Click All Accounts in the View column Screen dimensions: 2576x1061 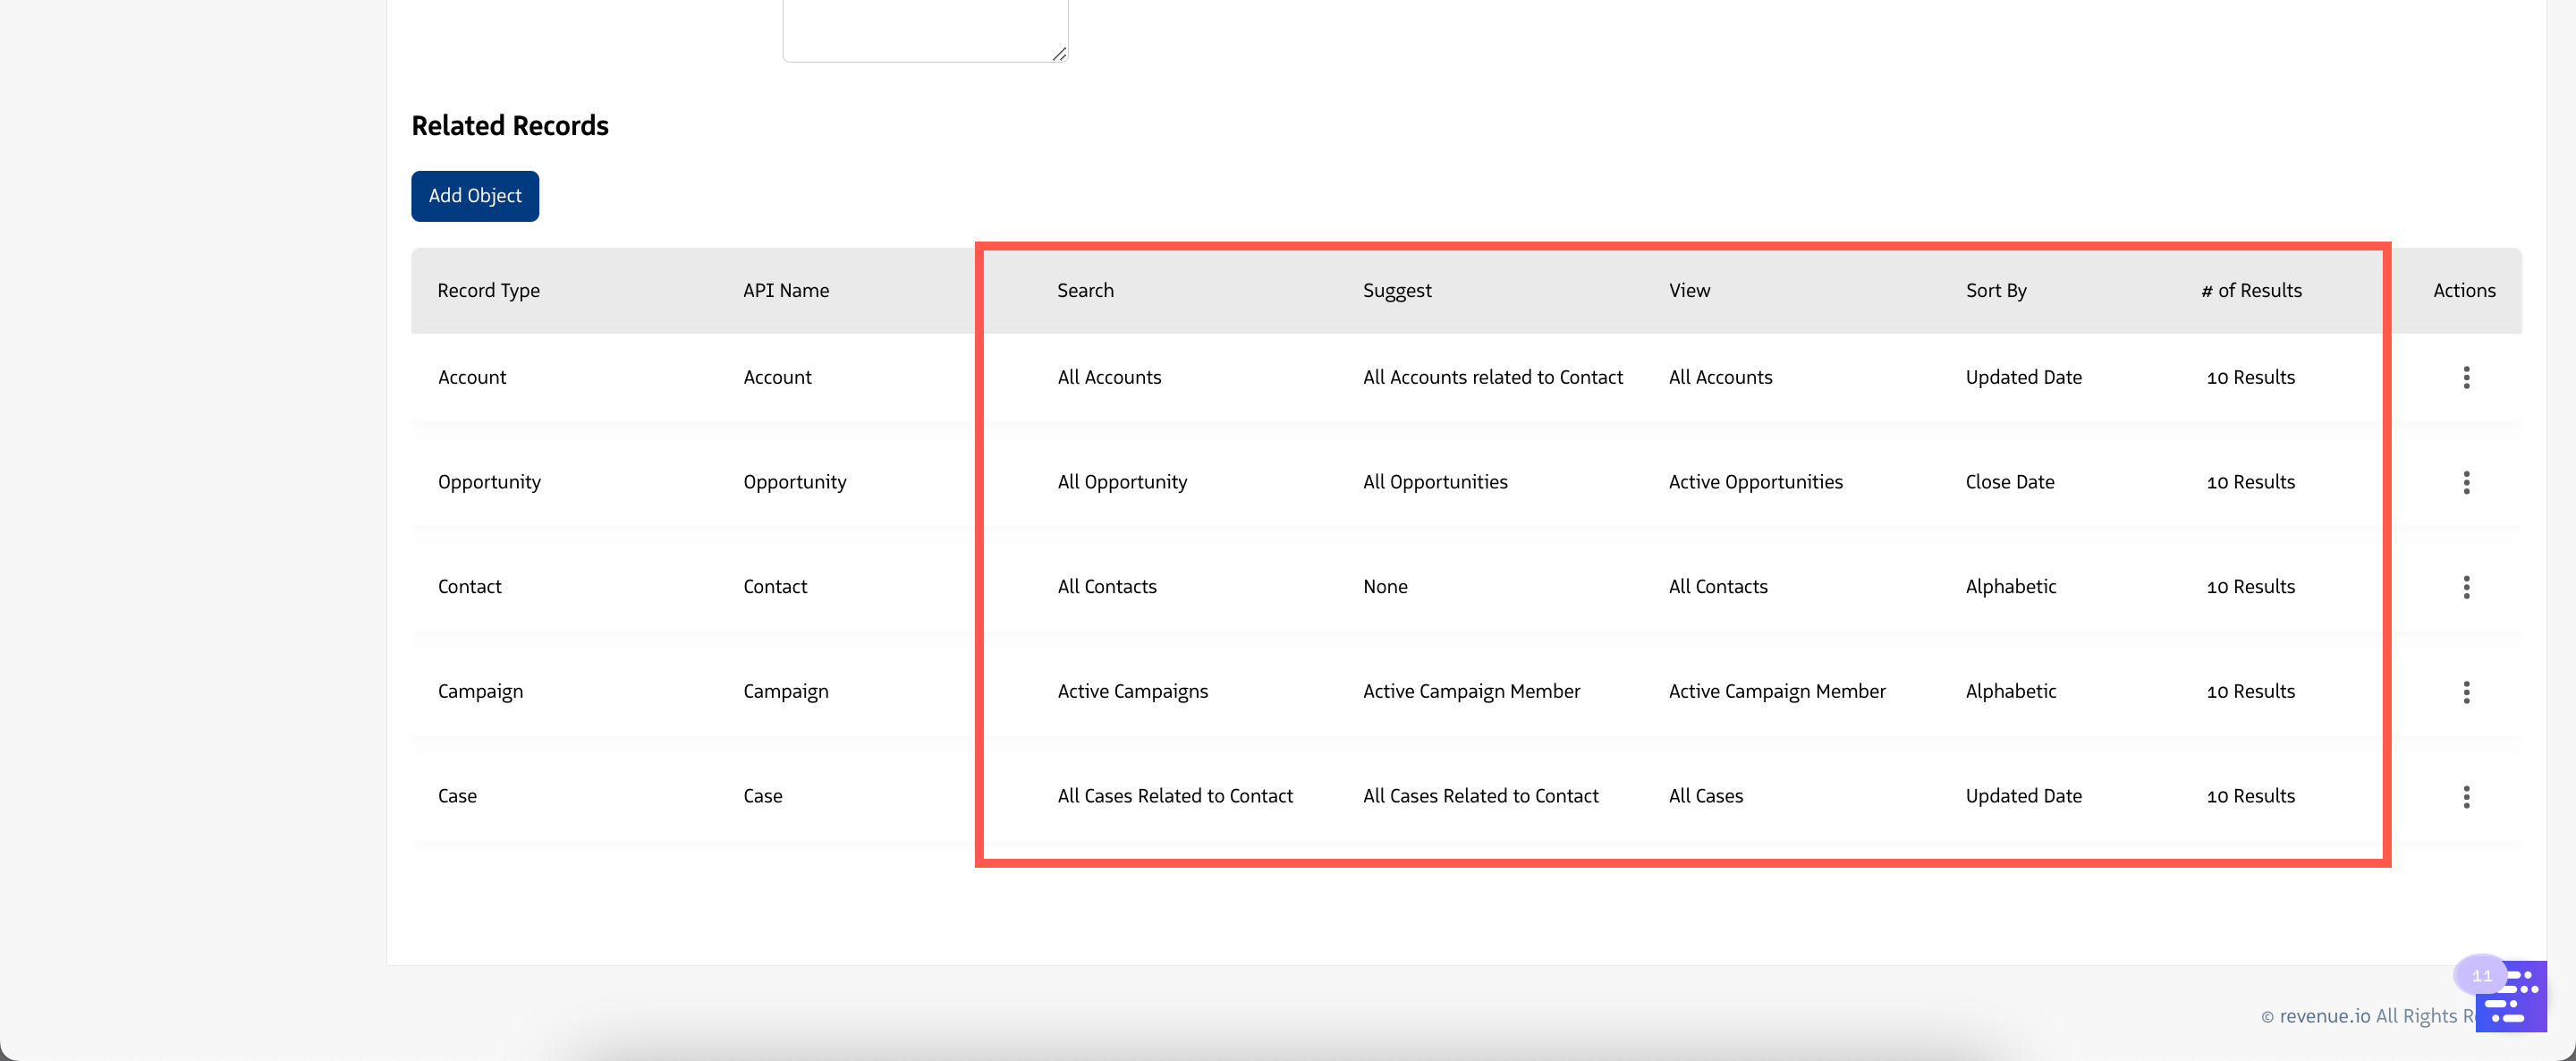click(x=1720, y=377)
